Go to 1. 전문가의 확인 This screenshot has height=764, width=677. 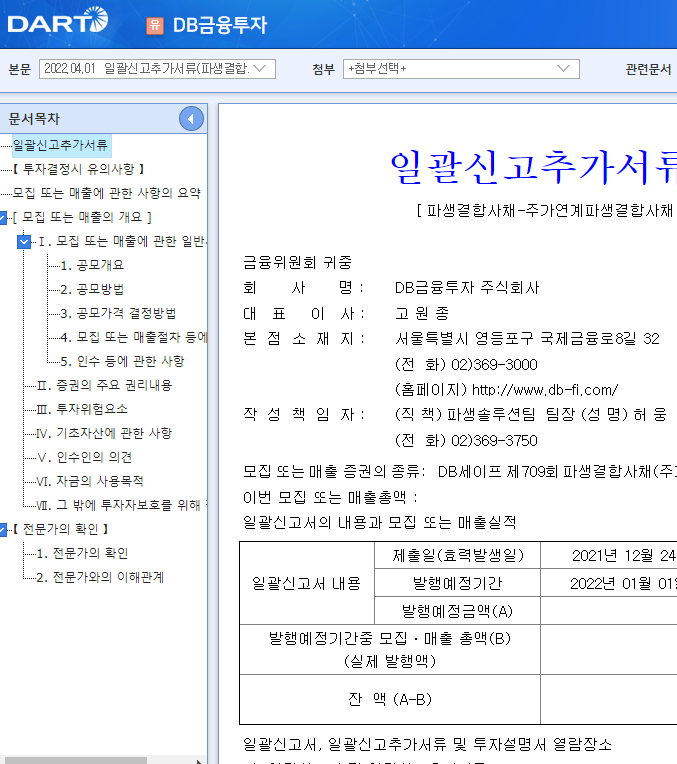click(x=82, y=554)
